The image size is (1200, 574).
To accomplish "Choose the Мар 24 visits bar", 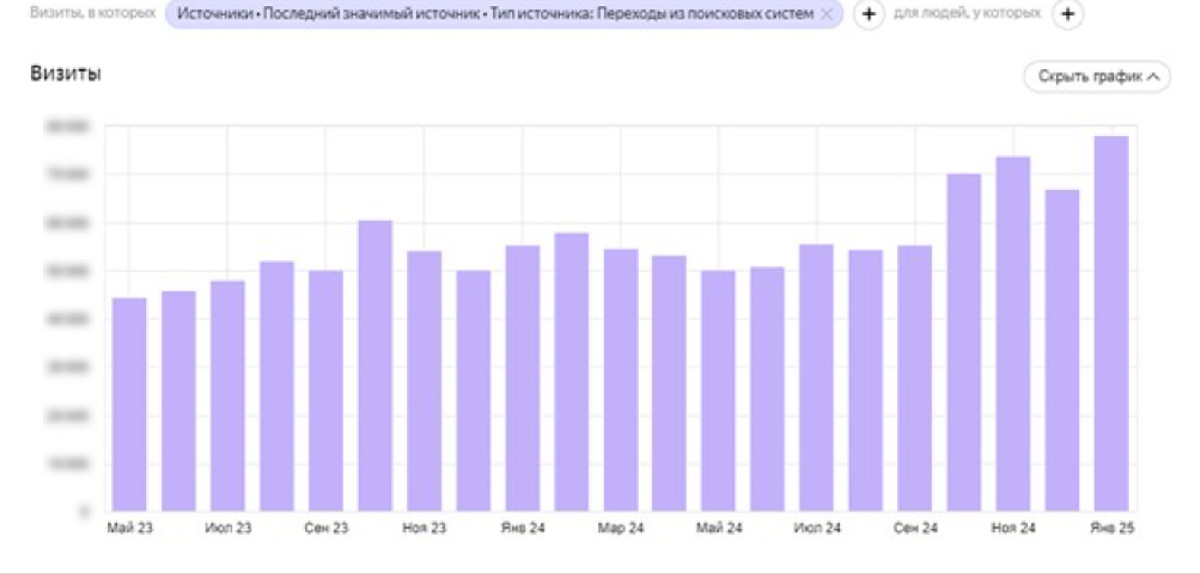I will [x=621, y=380].
